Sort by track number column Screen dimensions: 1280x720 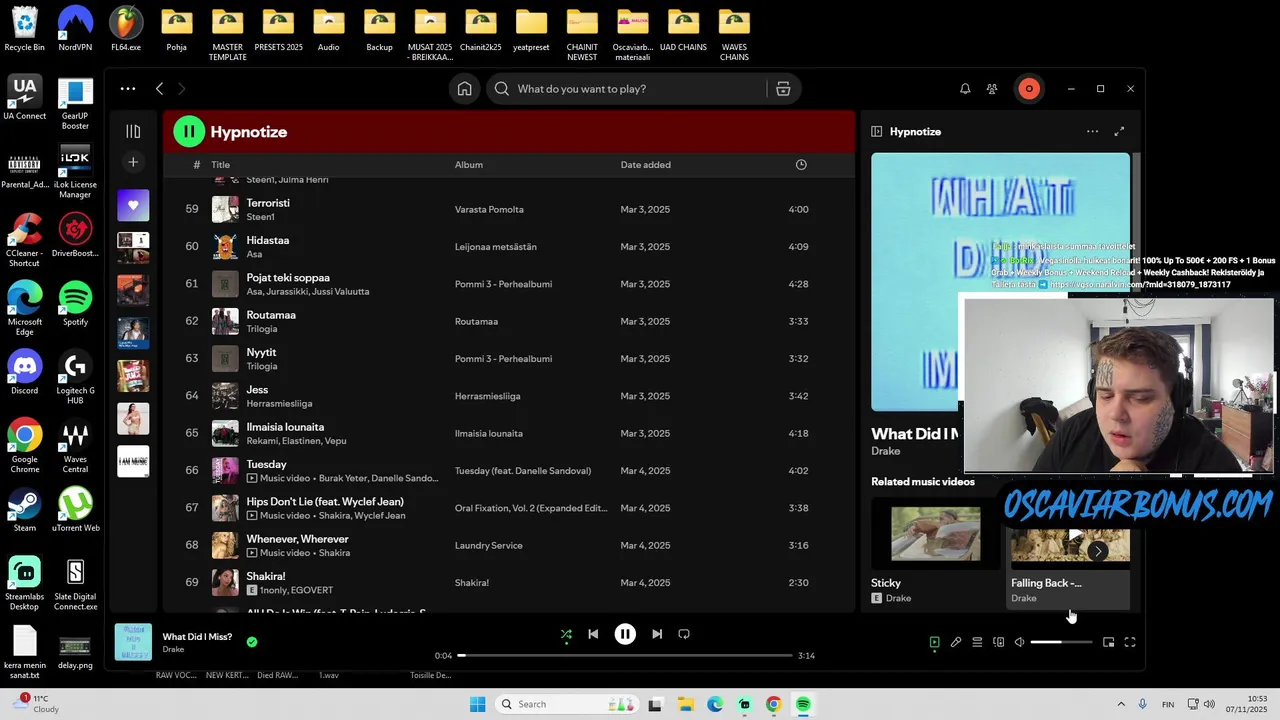[196, 165]
